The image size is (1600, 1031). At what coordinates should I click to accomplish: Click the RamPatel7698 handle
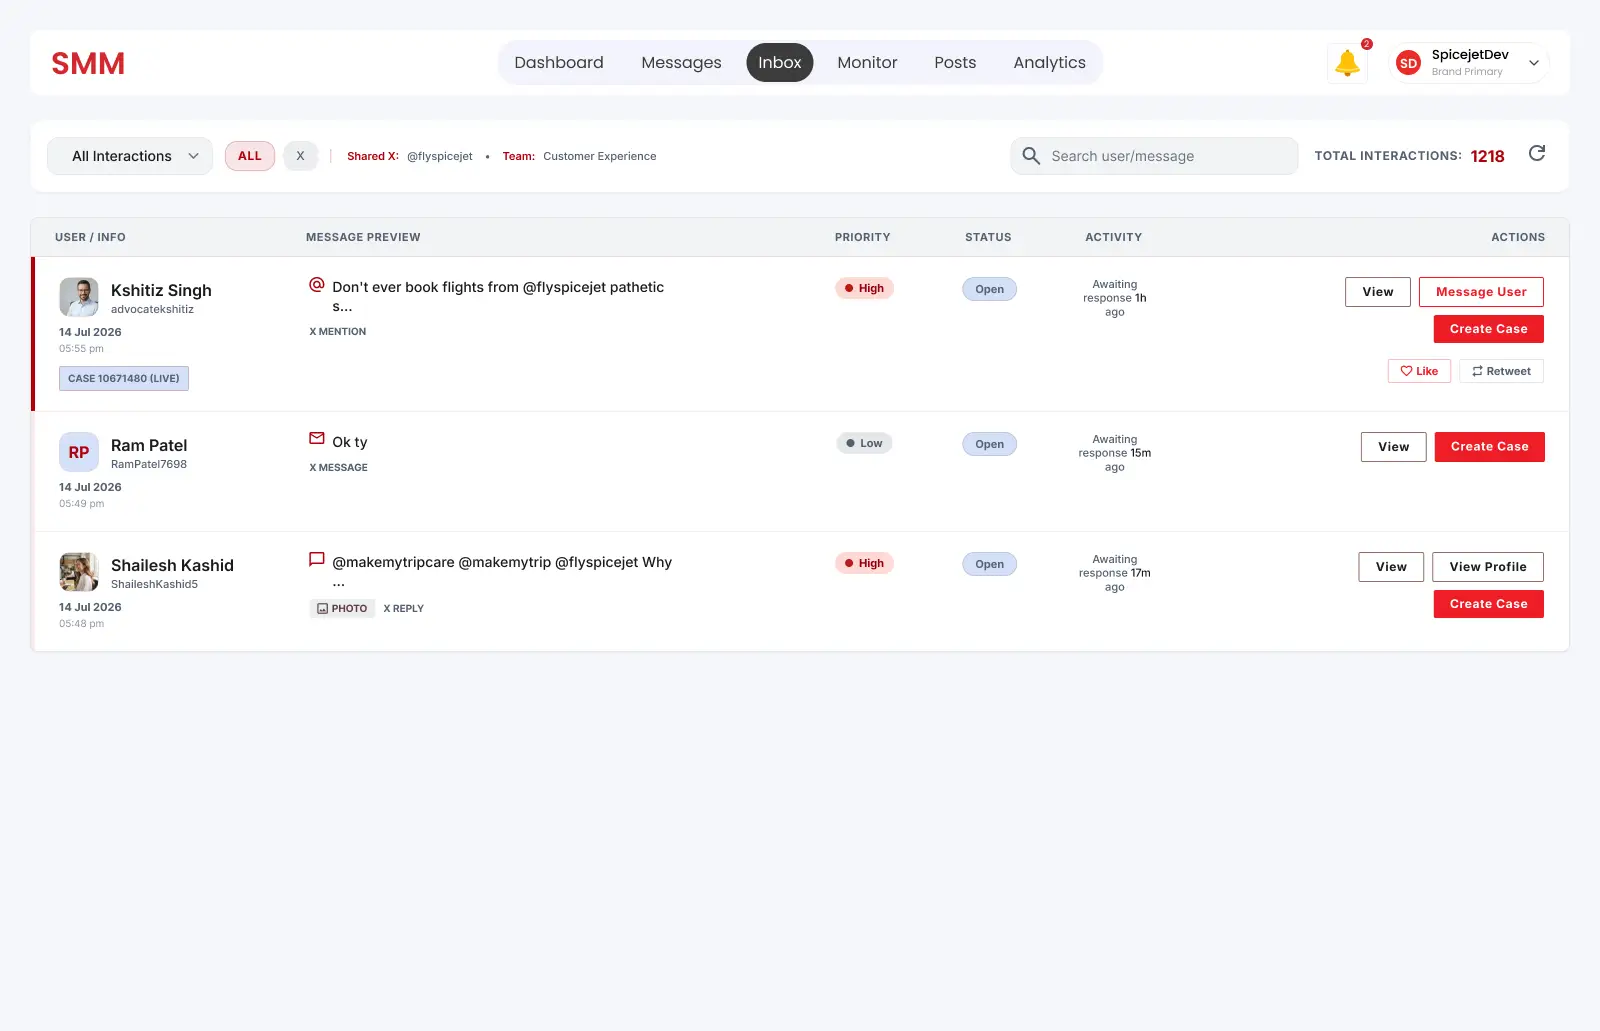pyautogui.click(x=149, y=464)
